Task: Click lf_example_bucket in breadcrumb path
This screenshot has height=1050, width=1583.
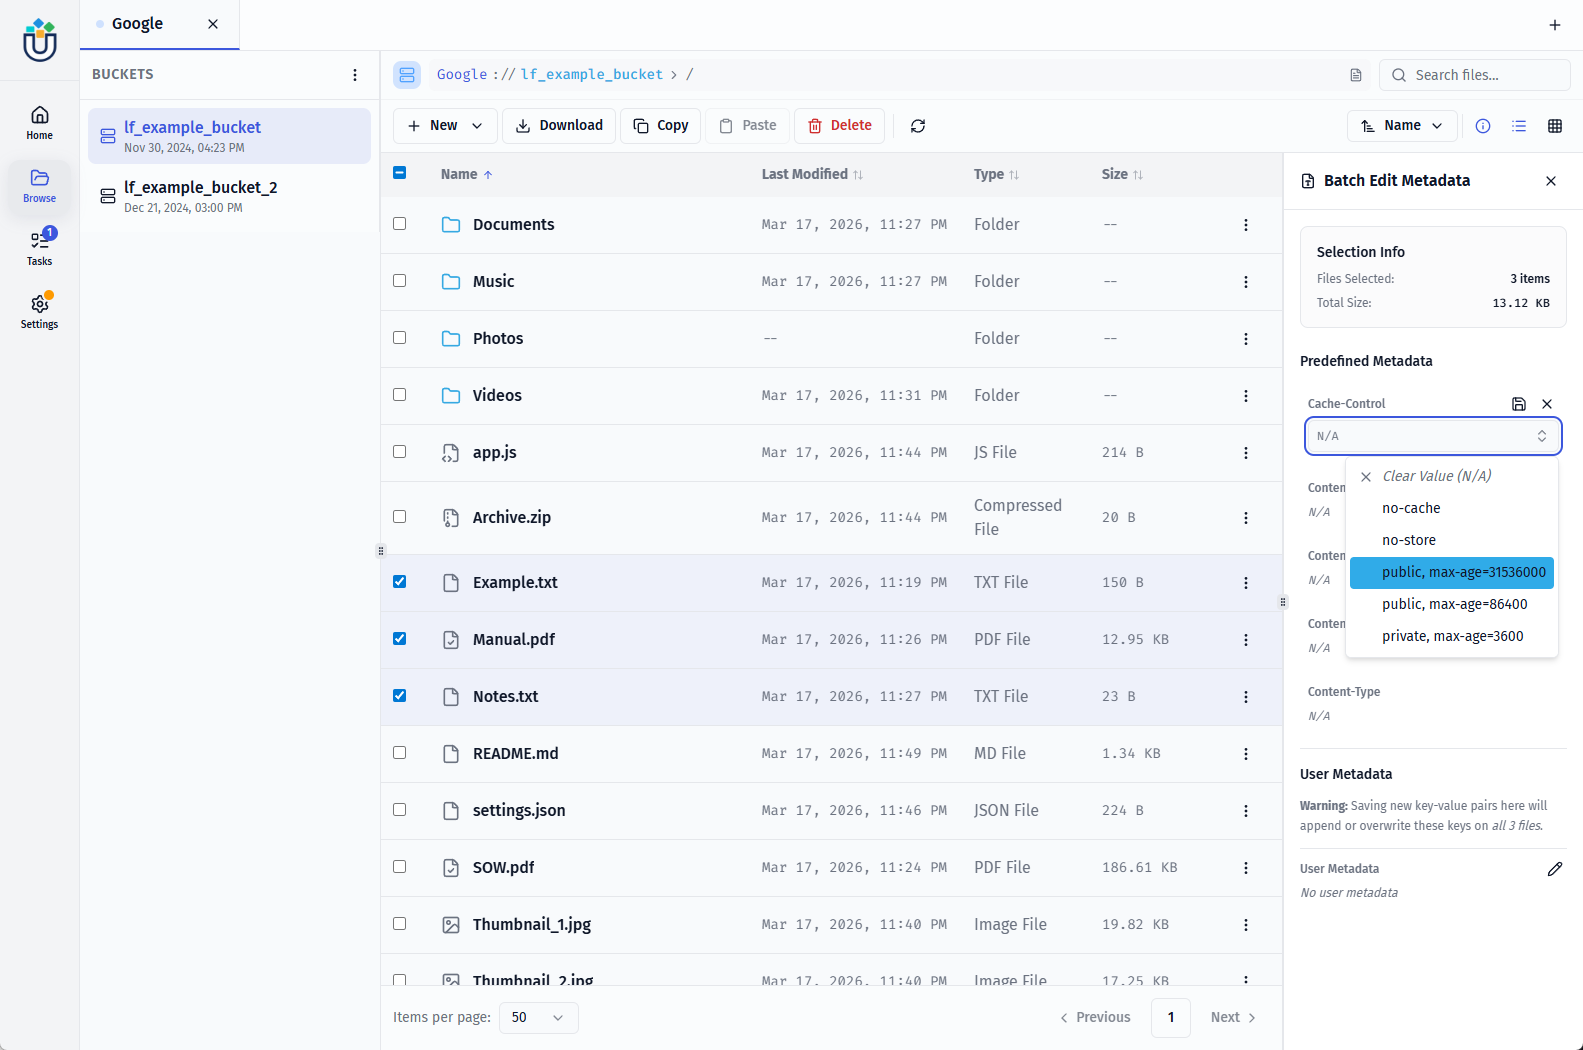Action: (x=592, y=75)
